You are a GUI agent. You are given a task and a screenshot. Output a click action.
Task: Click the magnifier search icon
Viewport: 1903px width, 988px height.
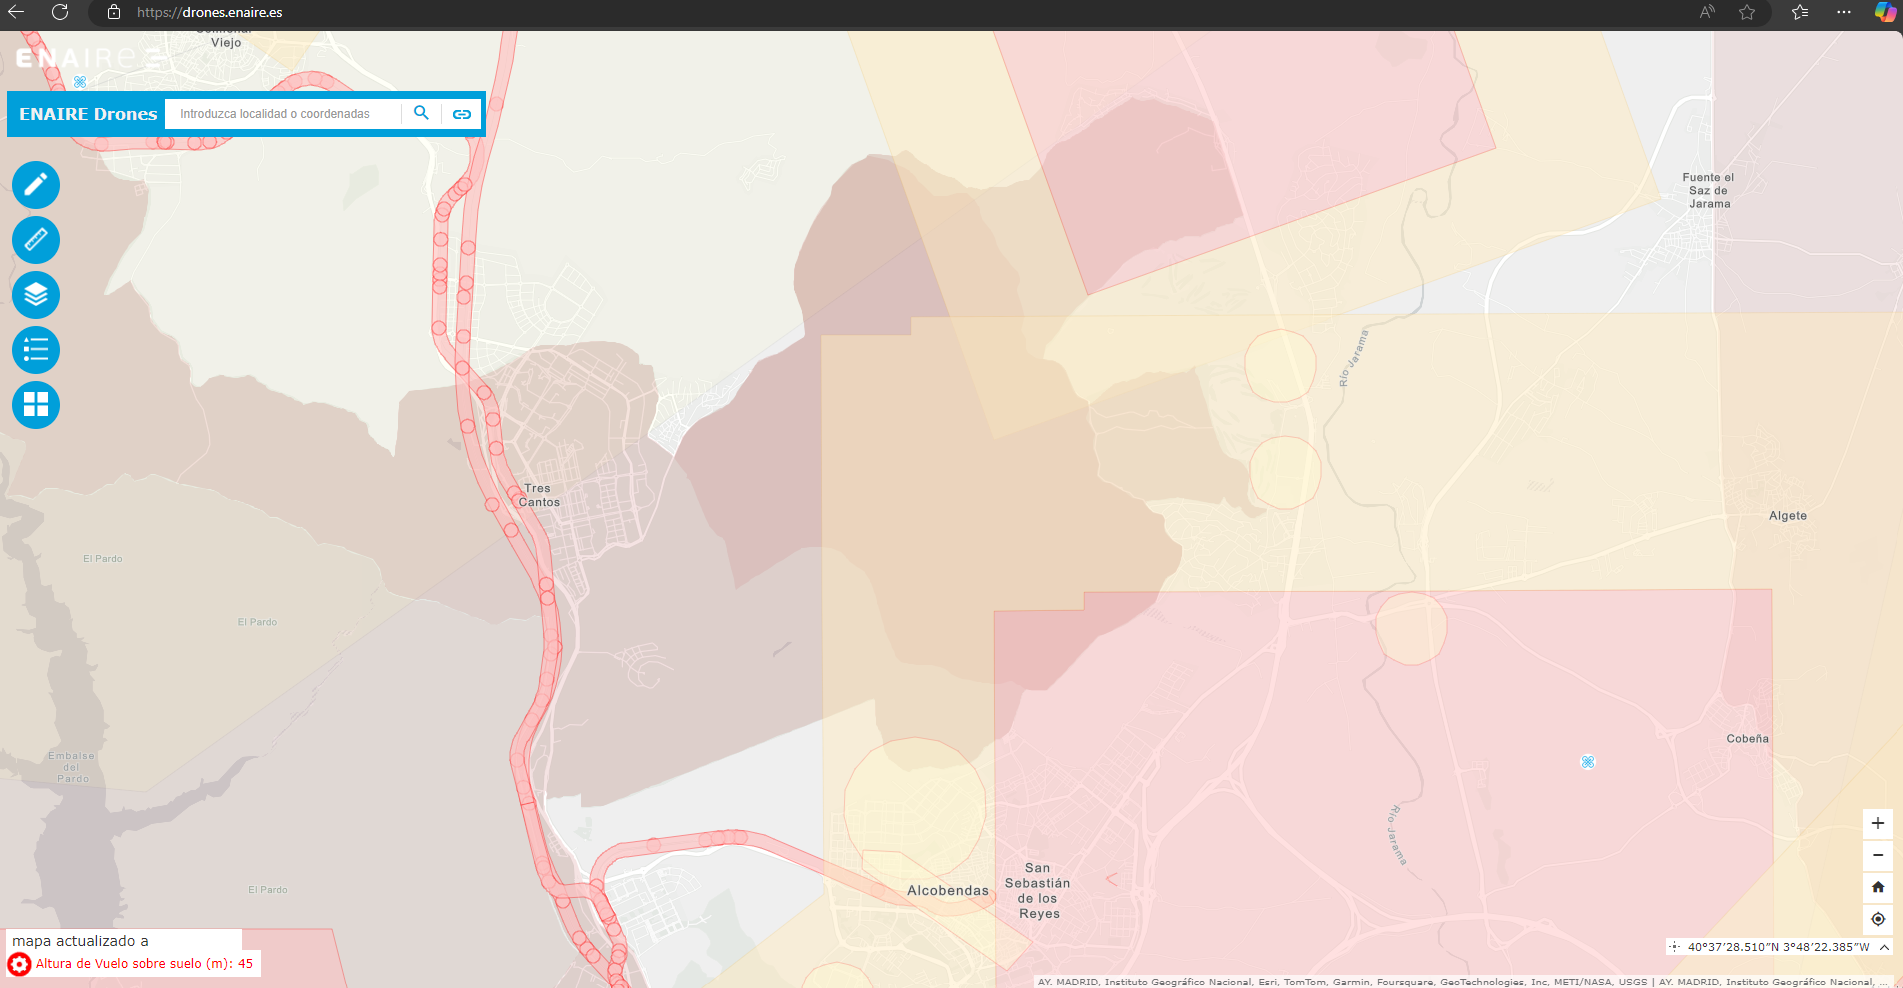point(421,113)
